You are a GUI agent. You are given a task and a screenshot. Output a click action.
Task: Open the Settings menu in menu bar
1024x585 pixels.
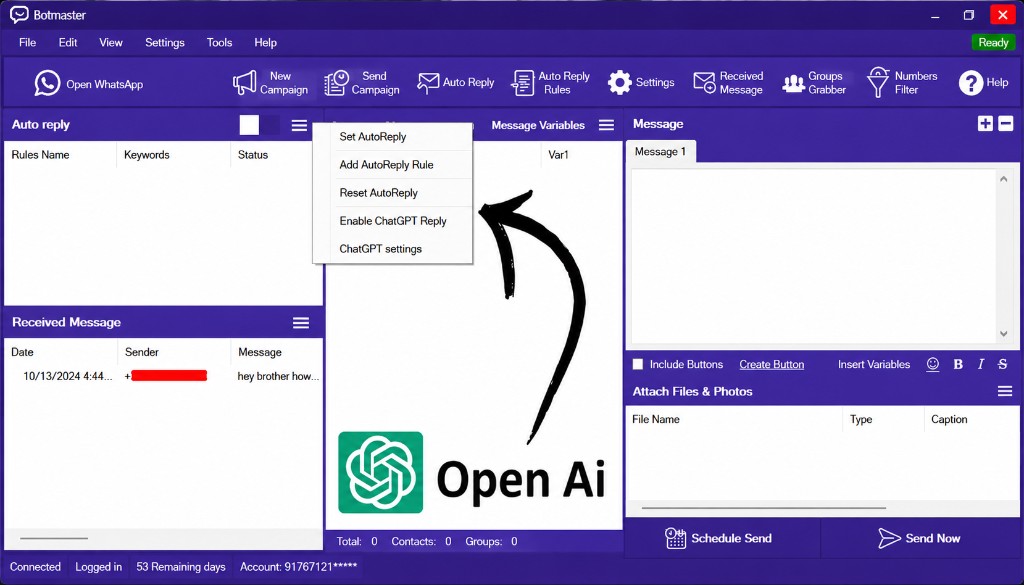pyautogui.click(x=165, y=42)
